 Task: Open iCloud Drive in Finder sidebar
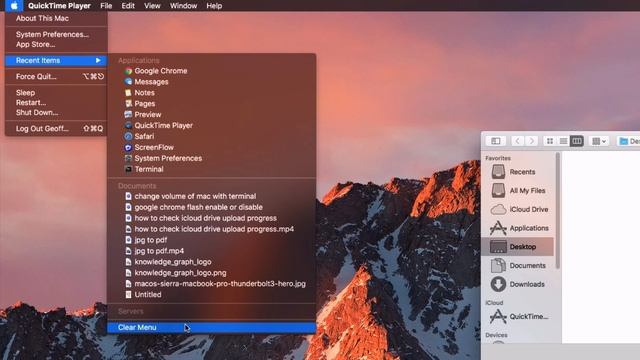[x=518, y=209]
